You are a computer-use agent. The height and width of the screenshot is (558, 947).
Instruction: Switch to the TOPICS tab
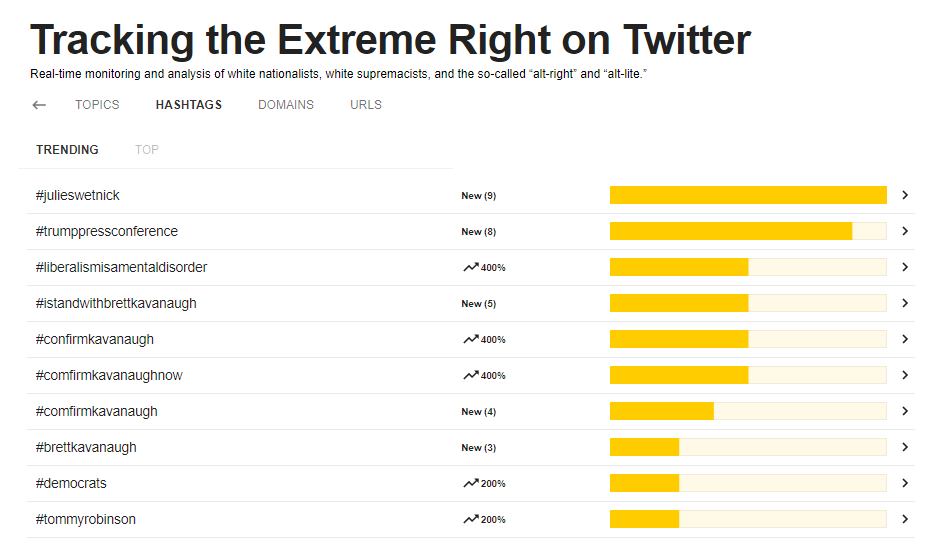[x=97, y=105]
